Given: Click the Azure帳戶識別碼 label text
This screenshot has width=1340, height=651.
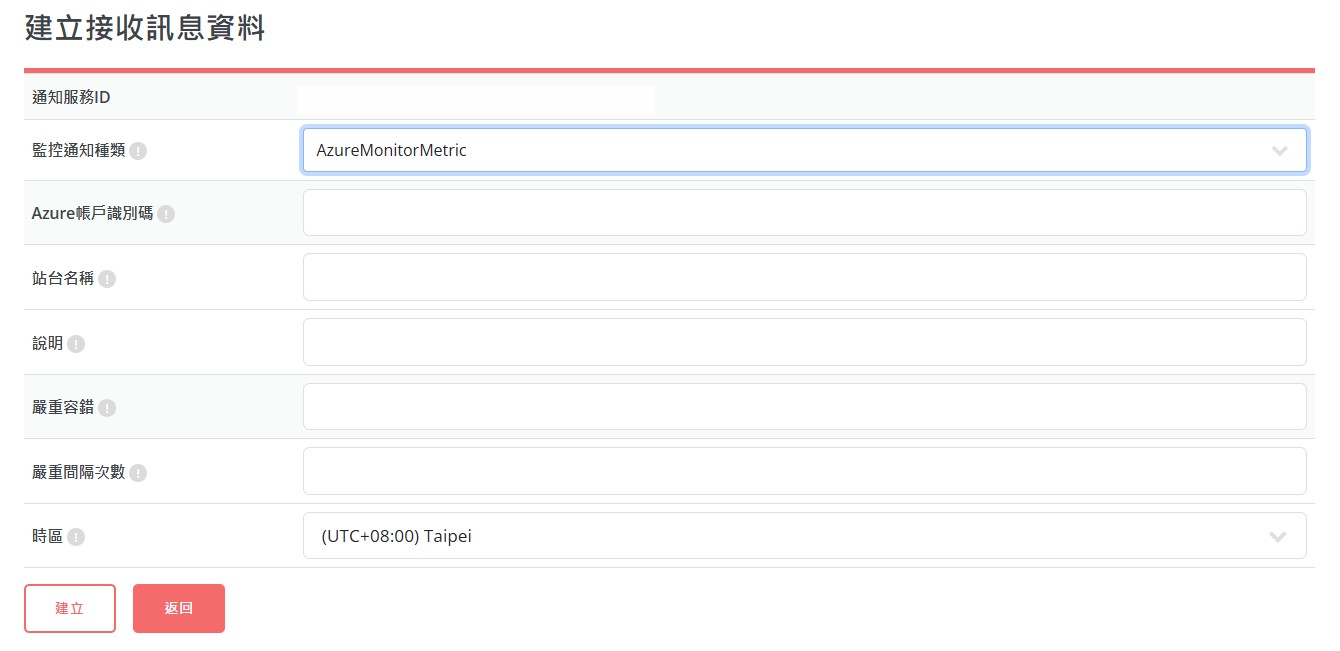Looking at the screenshot, I should pyautogui.click(x=92, y=213).
